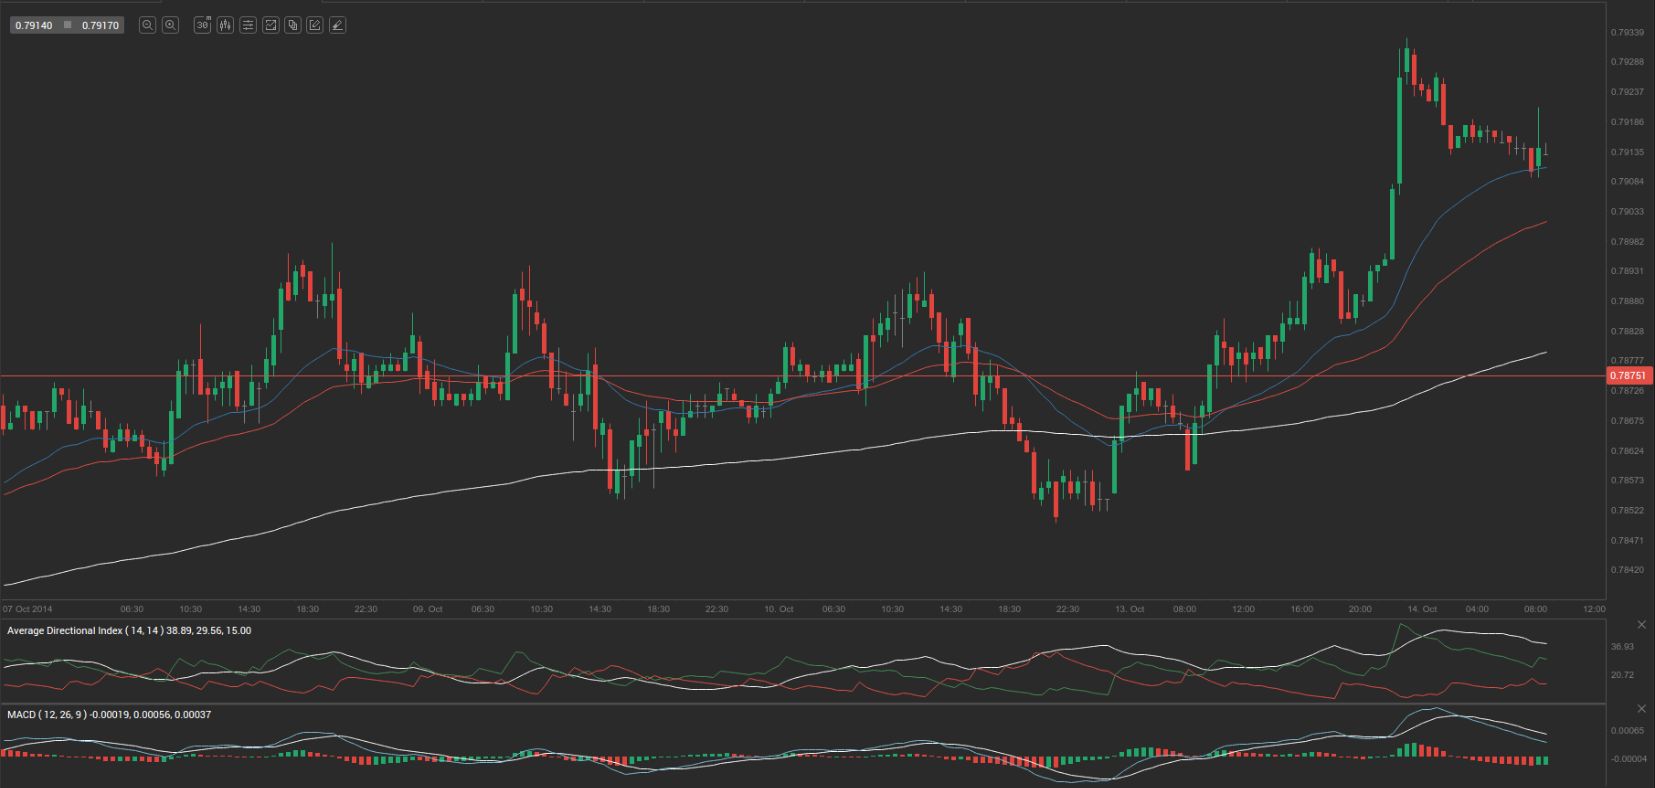Open the line chart indicators icon

pyautogui.click(x=270, y=25)
